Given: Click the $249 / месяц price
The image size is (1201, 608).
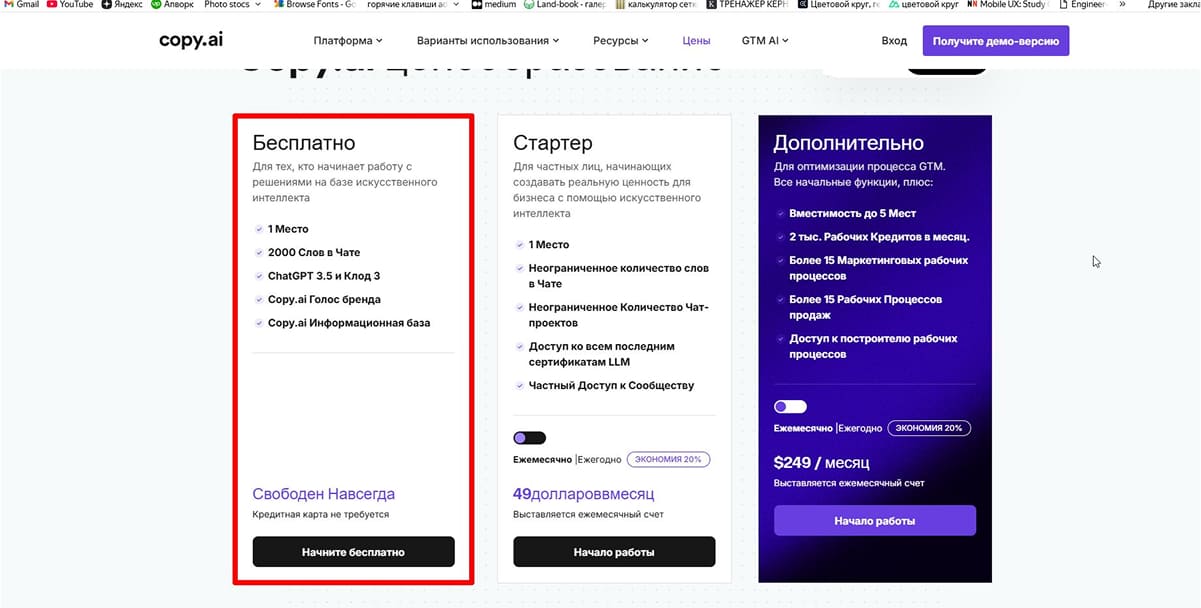Looking at the screenshot, I should [x=822, y=463].
